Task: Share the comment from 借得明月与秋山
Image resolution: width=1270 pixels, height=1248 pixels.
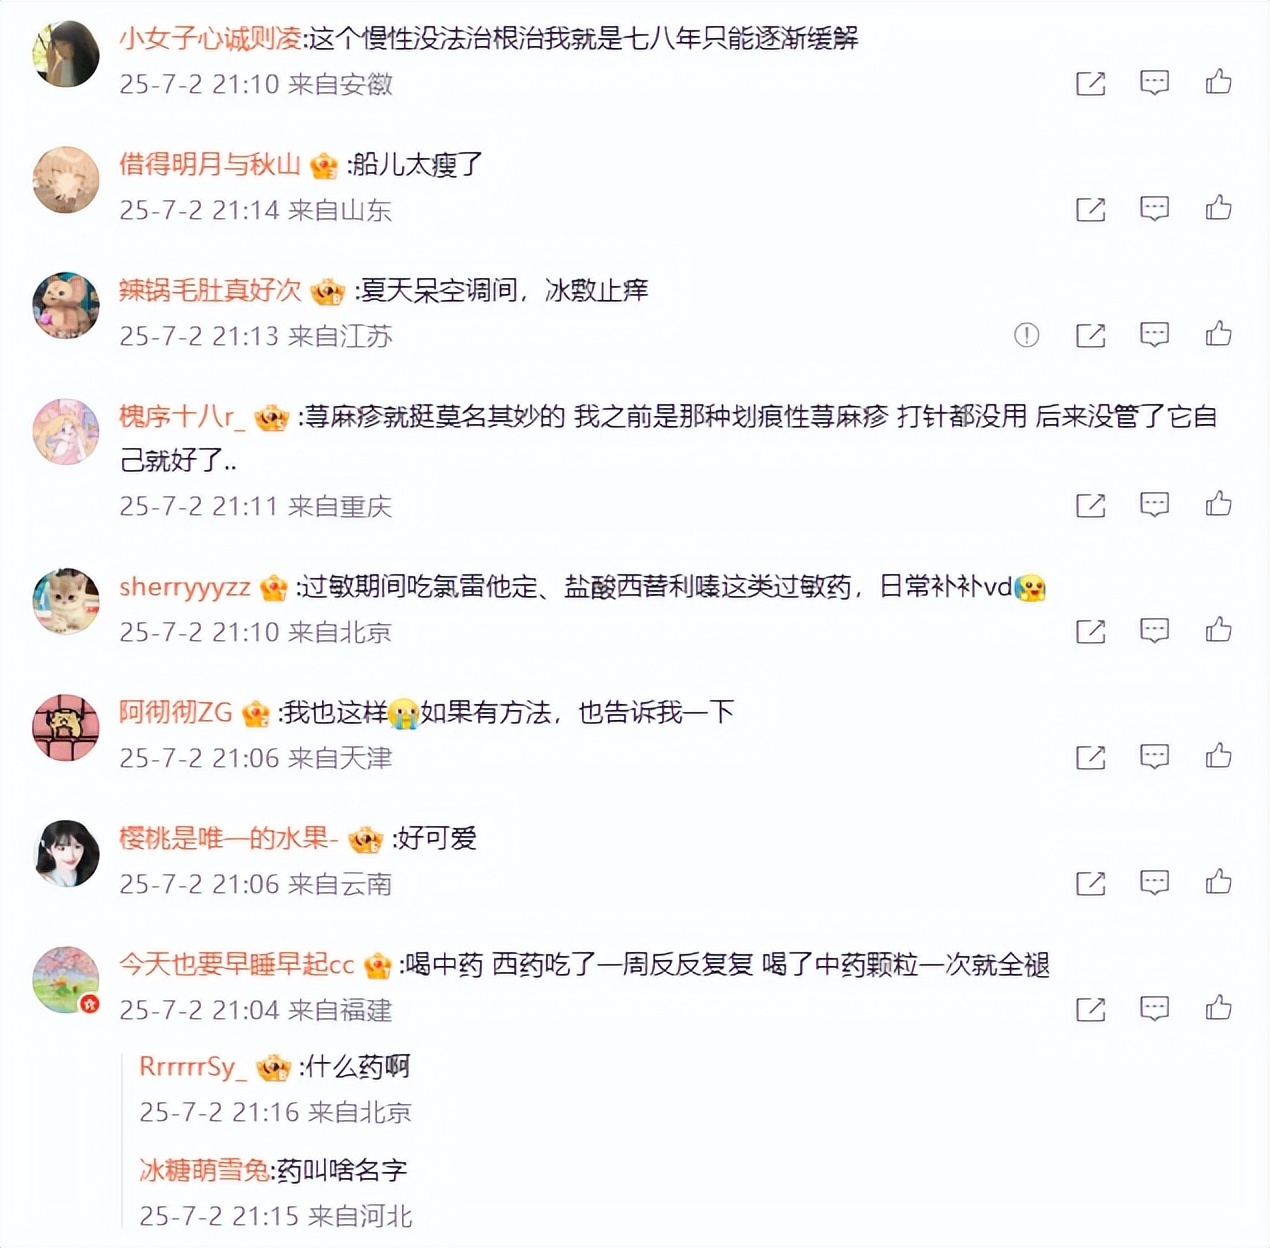Action: 1090,209
